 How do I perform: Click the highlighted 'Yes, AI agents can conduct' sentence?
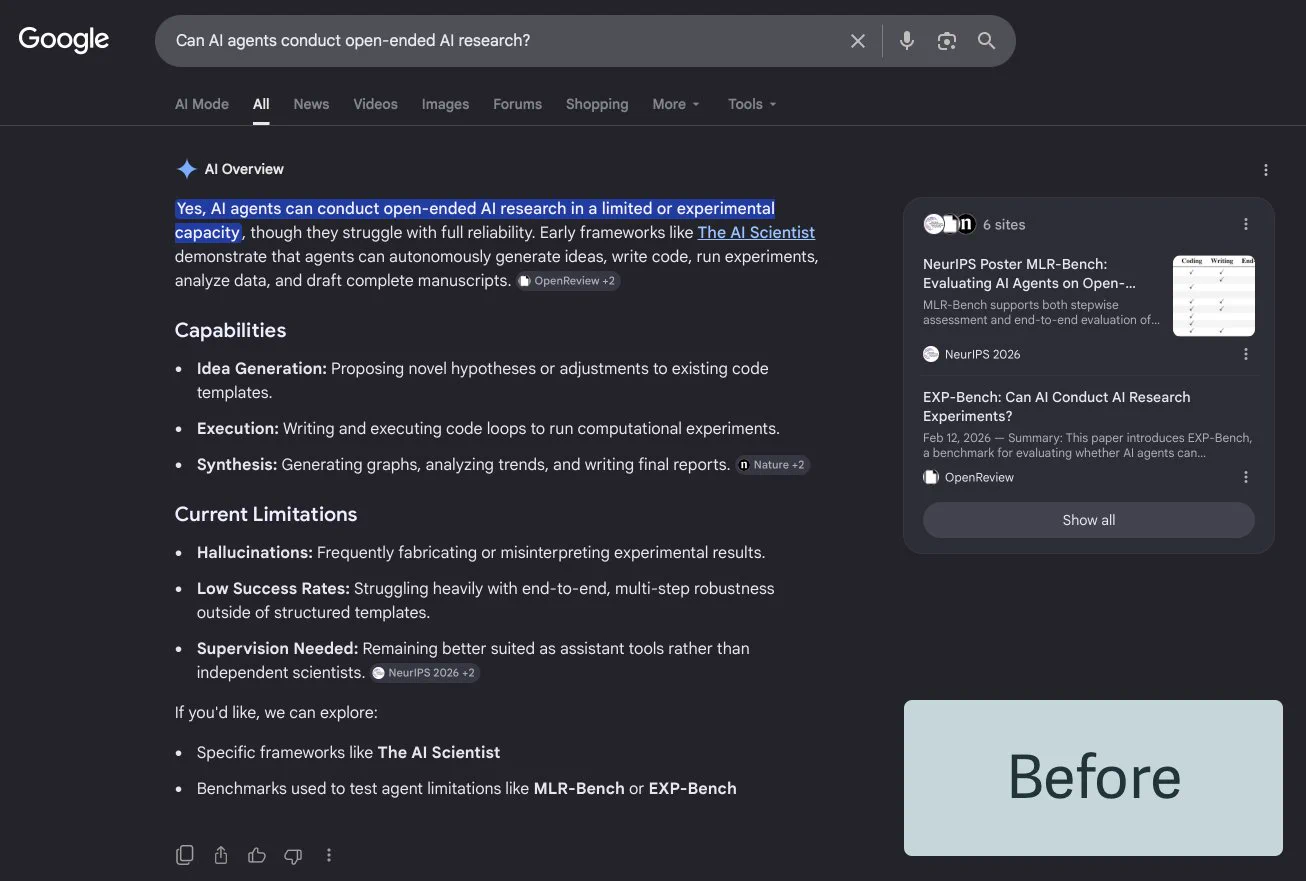click(x=475, y=220)
